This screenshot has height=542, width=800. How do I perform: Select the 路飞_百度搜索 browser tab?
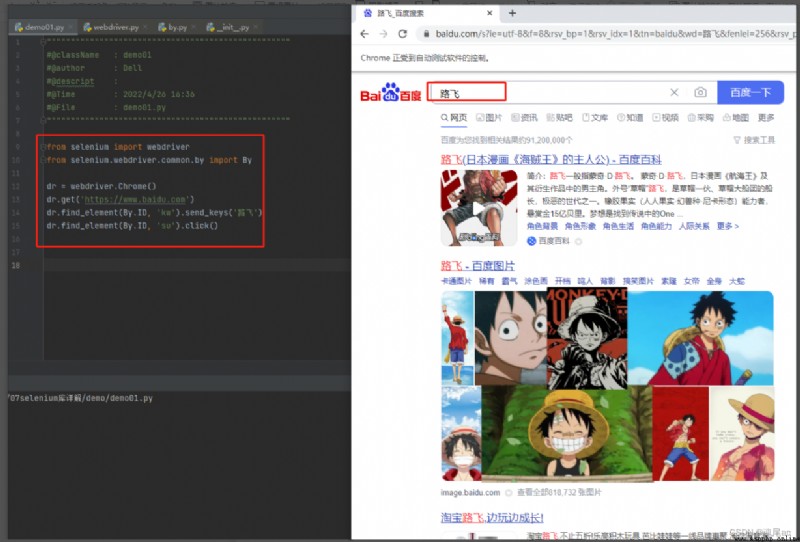426,13
